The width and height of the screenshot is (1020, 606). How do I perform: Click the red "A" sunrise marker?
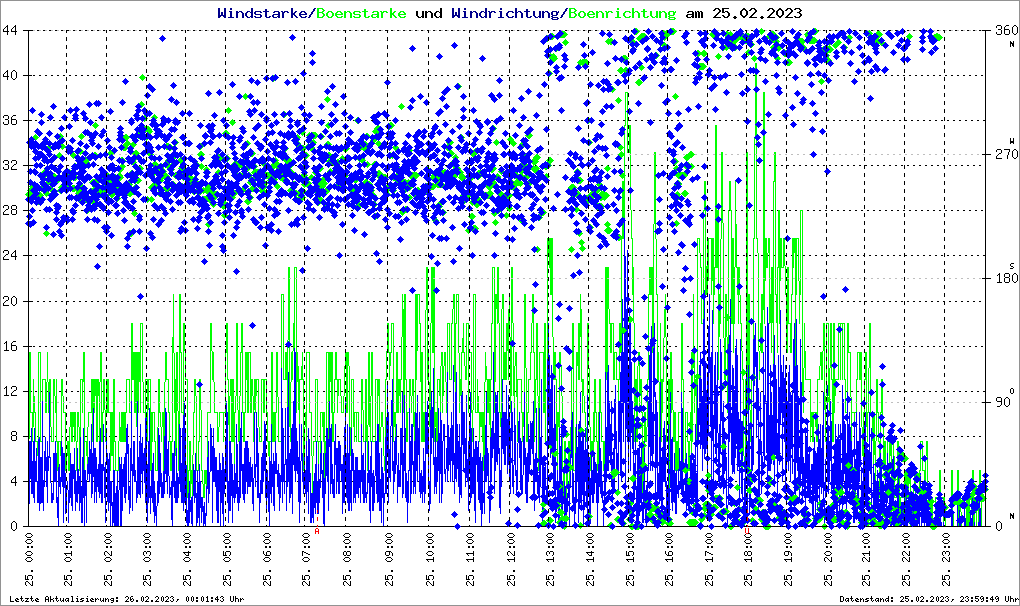tap(317, 531)
